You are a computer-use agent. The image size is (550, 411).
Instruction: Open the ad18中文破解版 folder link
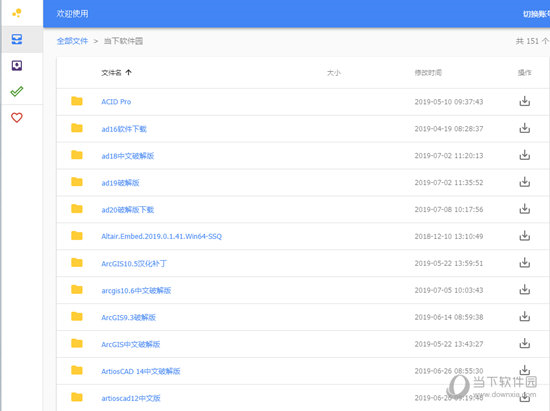click(128, 156)
